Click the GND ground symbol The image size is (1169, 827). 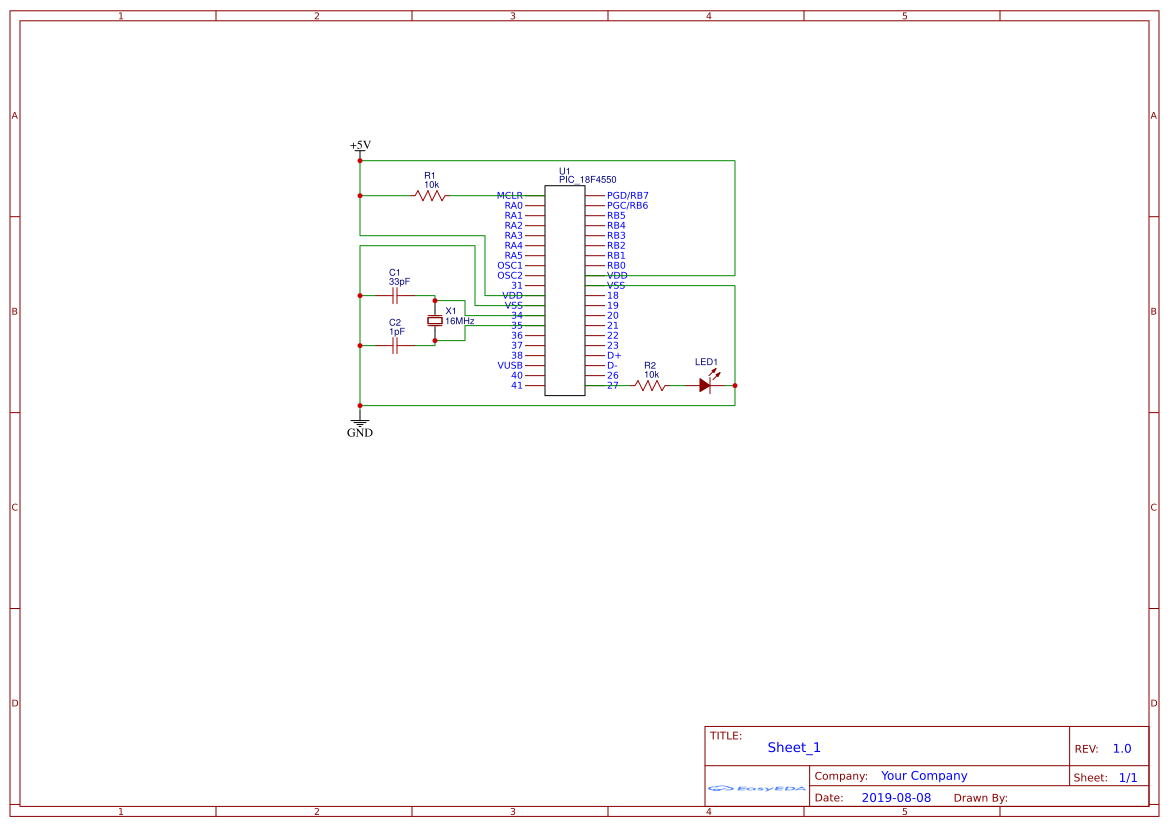pos(359,421)
